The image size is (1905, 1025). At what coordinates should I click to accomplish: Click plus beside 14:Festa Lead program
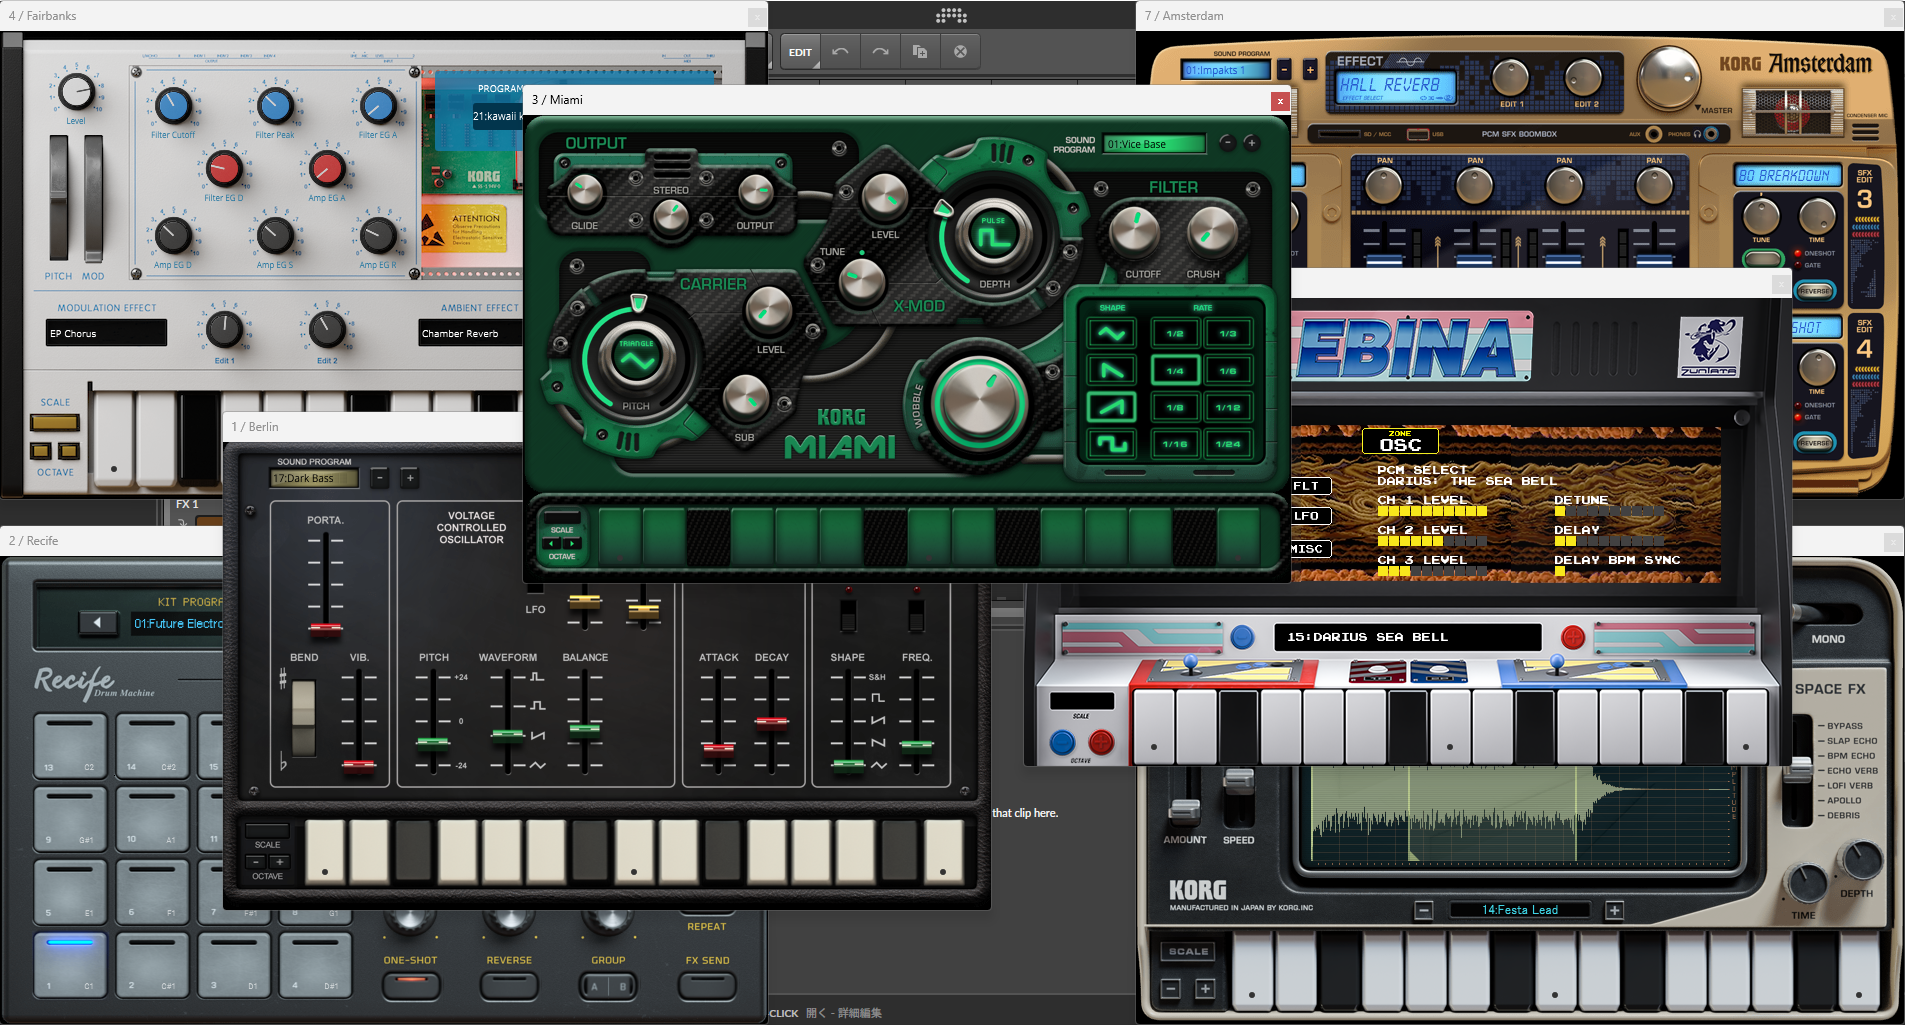1614,910
